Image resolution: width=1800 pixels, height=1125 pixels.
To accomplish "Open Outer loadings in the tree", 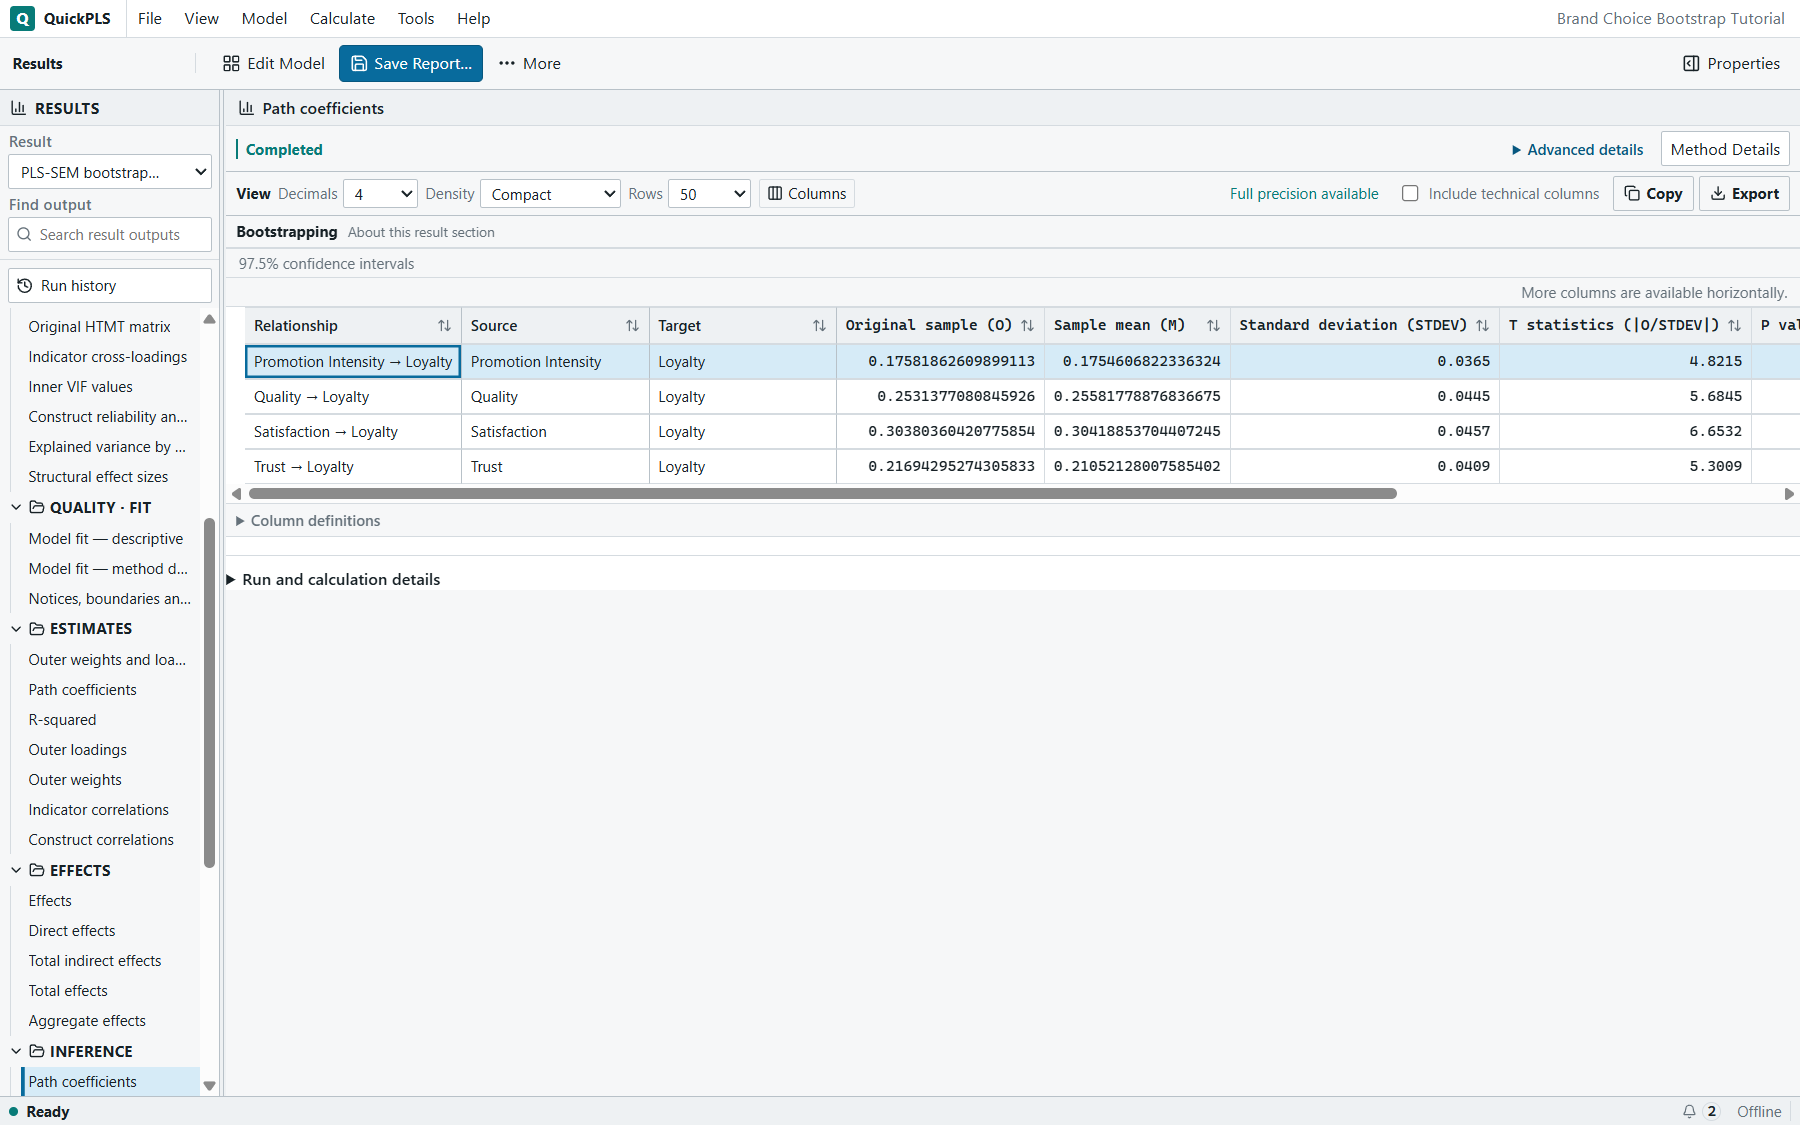I will pyautogui.click(x=78, y=749).
